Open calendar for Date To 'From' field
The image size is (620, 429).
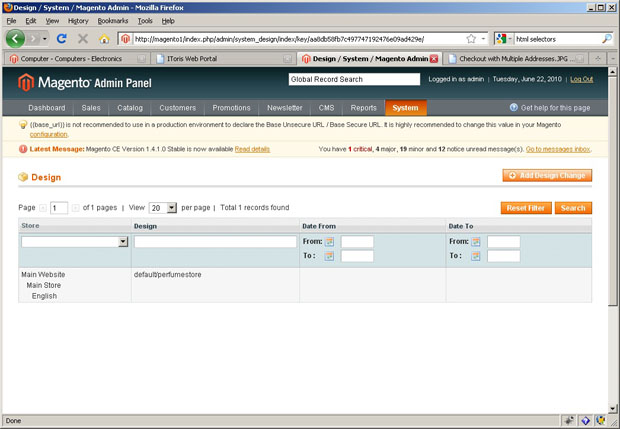tap(476, 242)
